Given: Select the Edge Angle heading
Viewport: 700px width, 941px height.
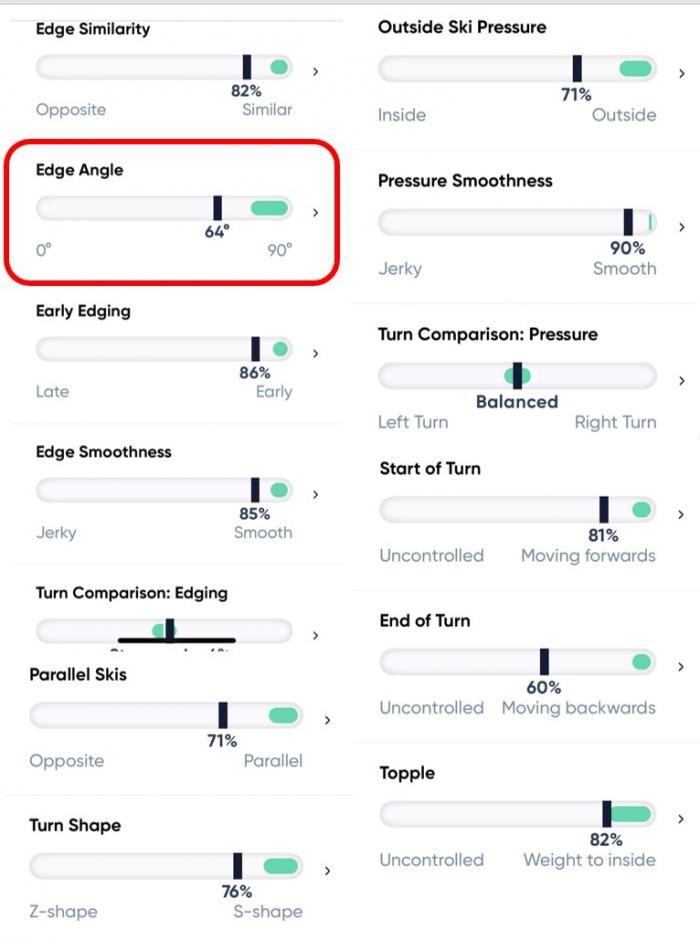Looking at the screenshot, I should click(x=79, y=170).
